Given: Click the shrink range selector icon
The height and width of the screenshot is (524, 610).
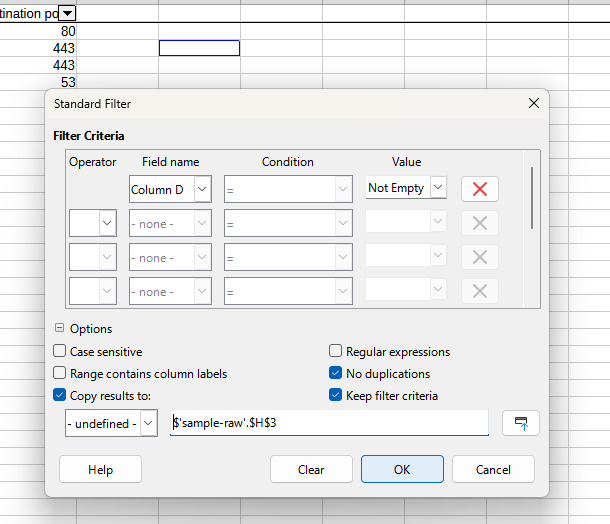Looking at the screenshot, I should (521, 423).
